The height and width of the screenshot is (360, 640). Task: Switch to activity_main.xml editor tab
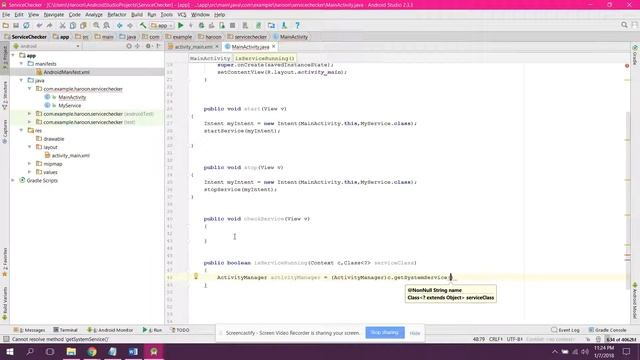pyautogui.click(x=193, y=47)
